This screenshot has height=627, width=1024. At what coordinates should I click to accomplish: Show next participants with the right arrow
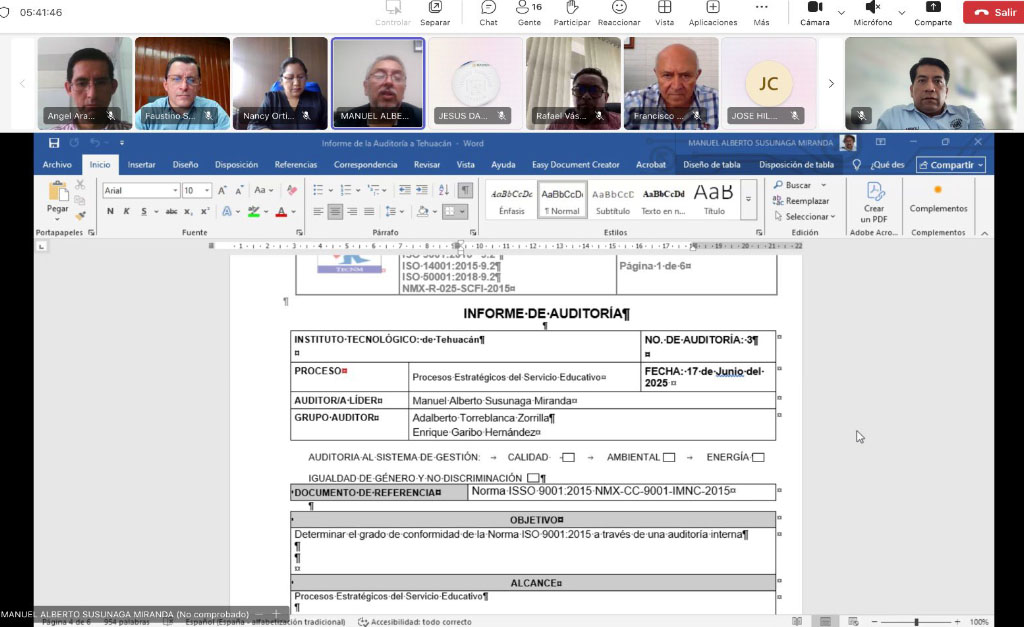click(x=831, y=84)
